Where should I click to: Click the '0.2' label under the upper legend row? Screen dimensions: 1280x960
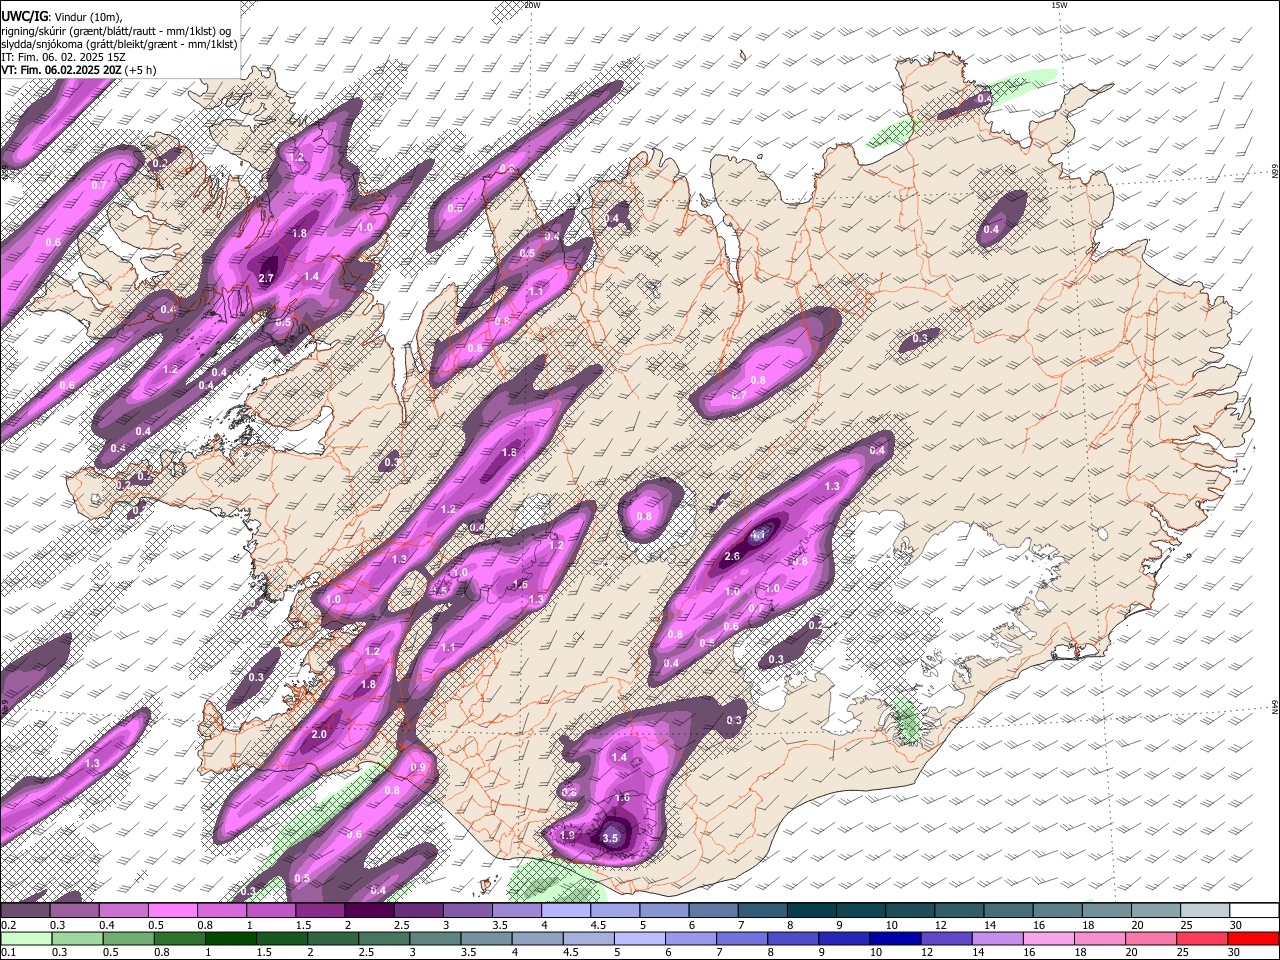(8, 925)
